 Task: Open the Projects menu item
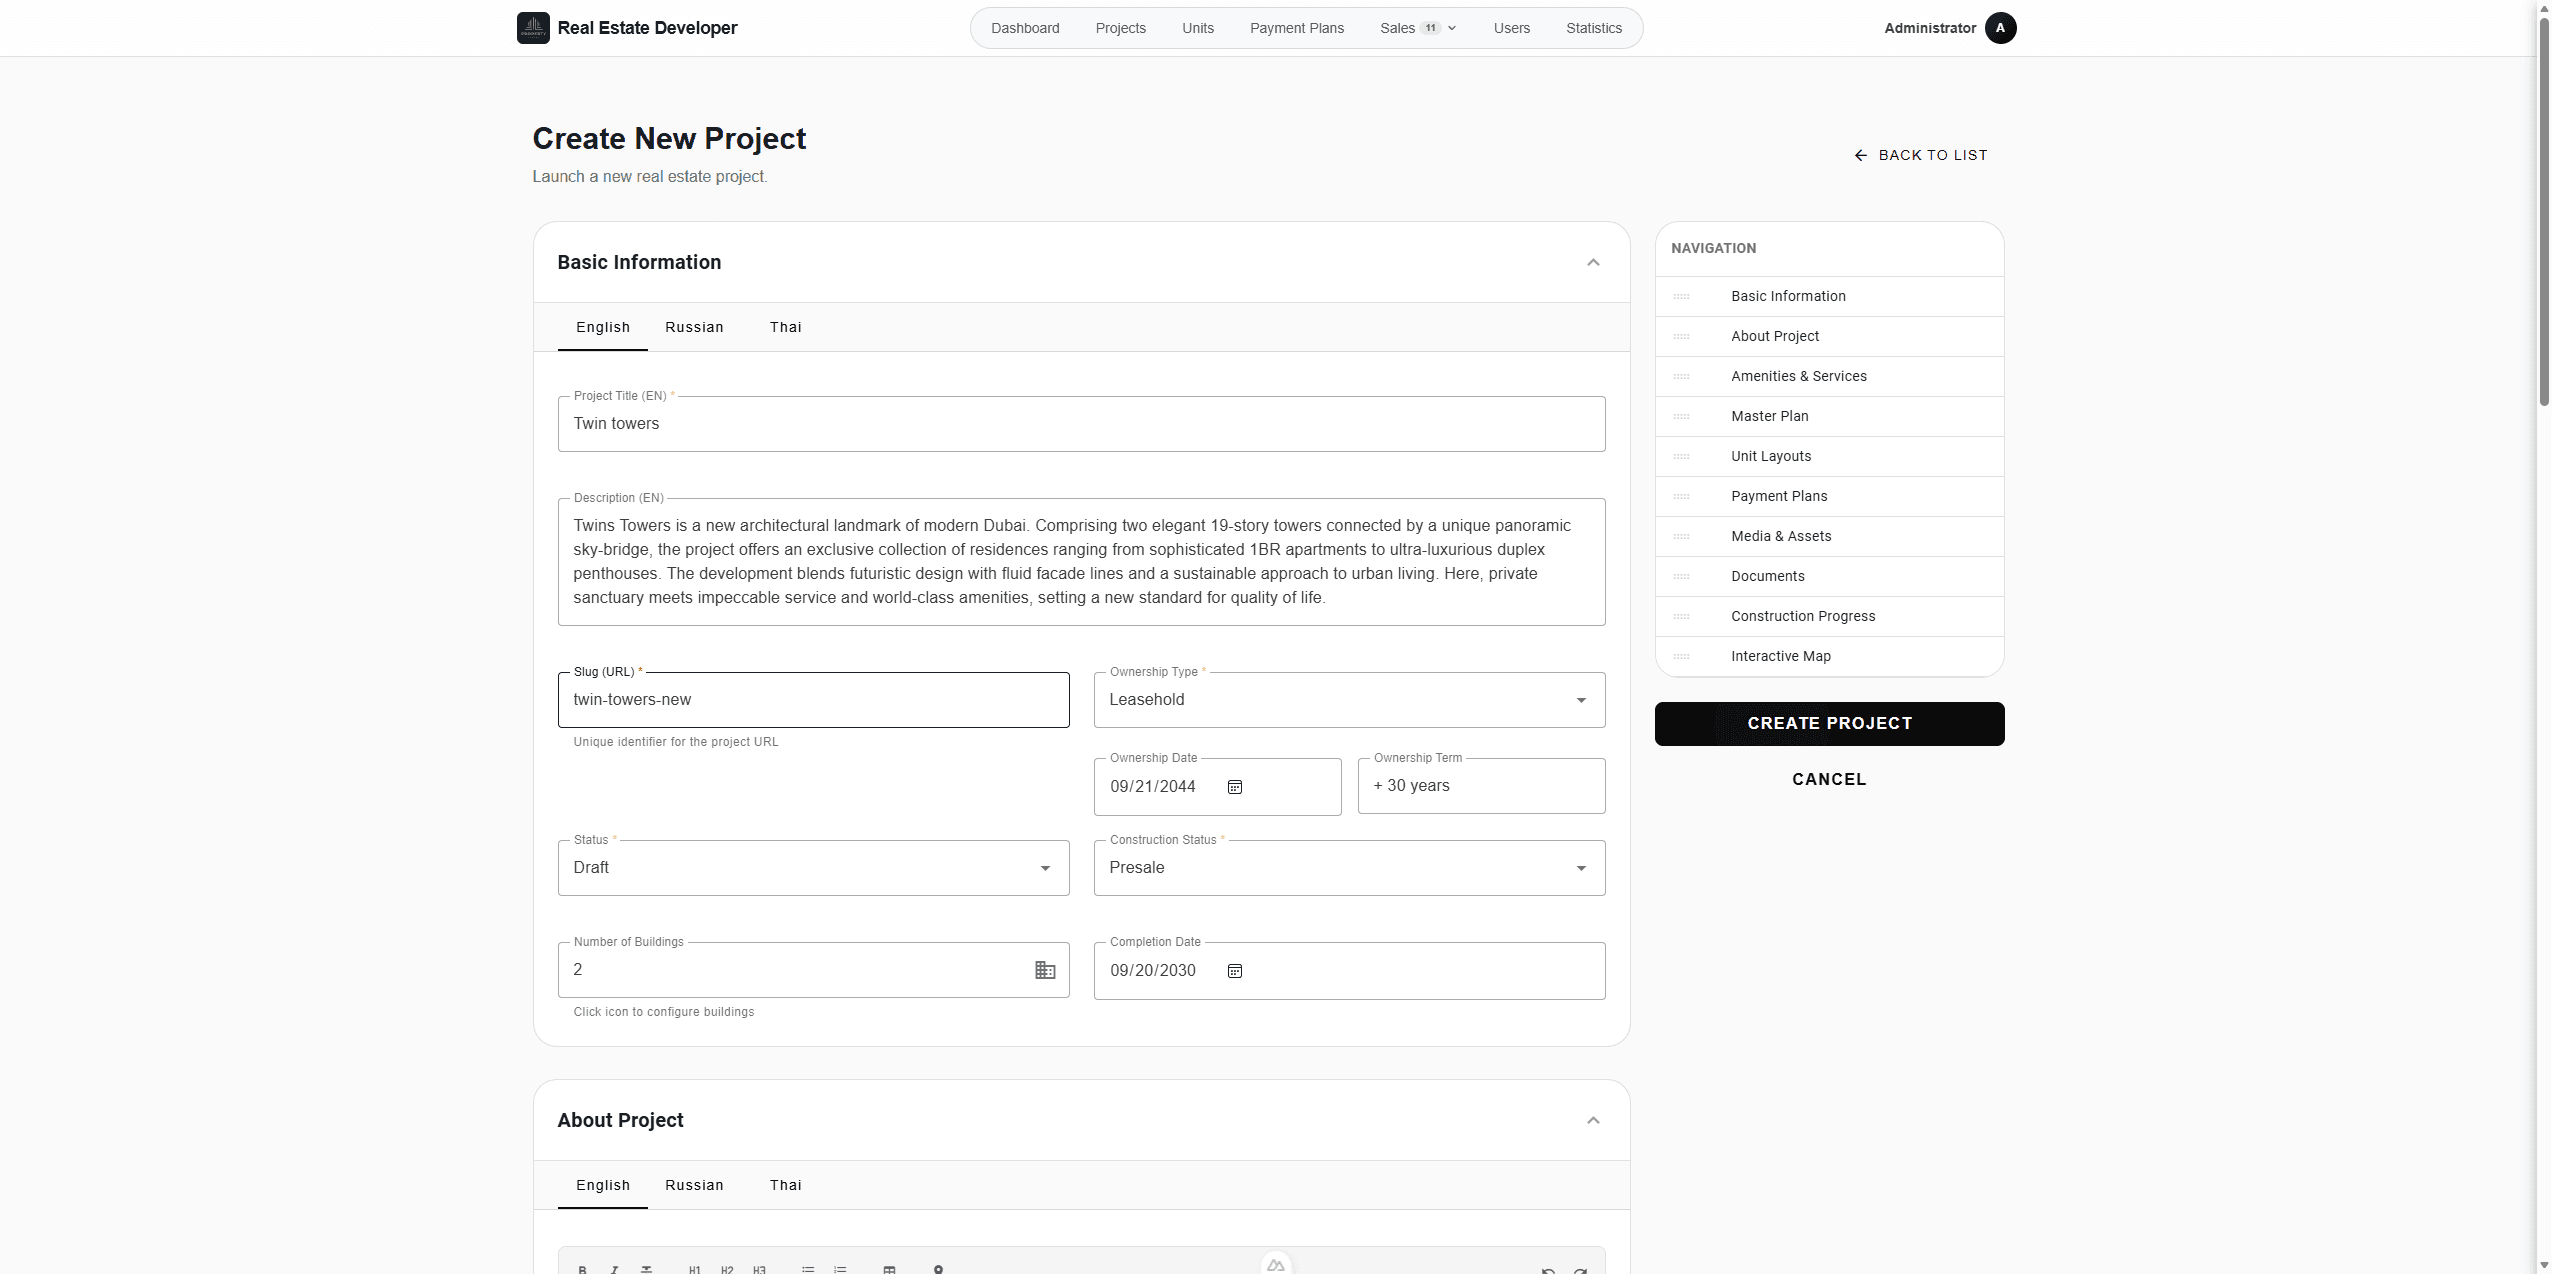(x=1120, y=28)
